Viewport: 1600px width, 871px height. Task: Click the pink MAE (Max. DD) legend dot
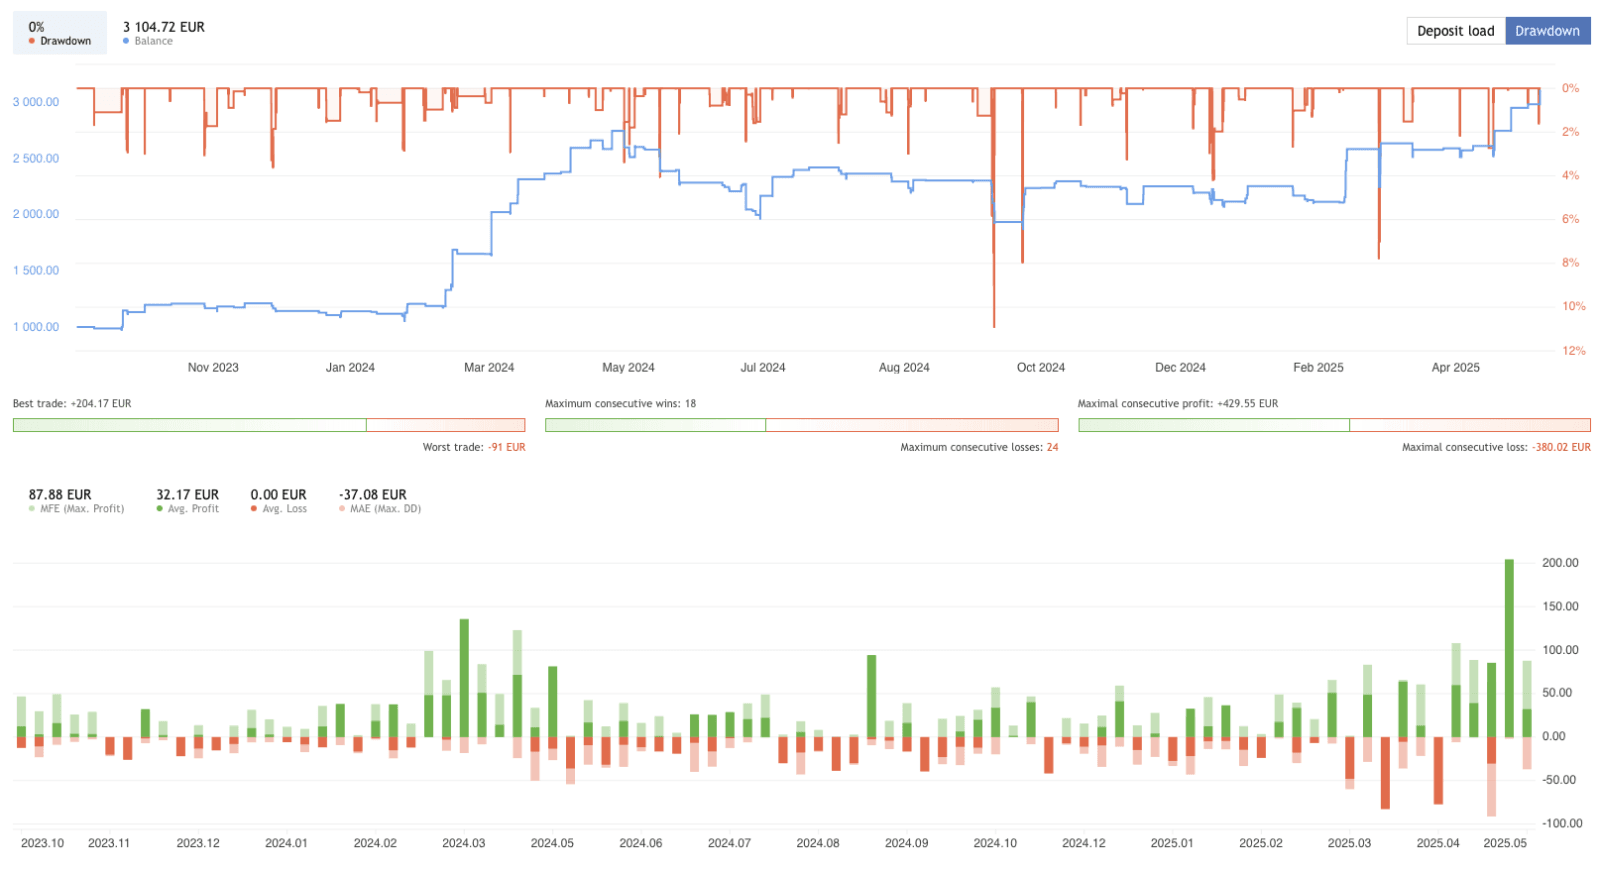pyautogui.click(x=342, y=509)
